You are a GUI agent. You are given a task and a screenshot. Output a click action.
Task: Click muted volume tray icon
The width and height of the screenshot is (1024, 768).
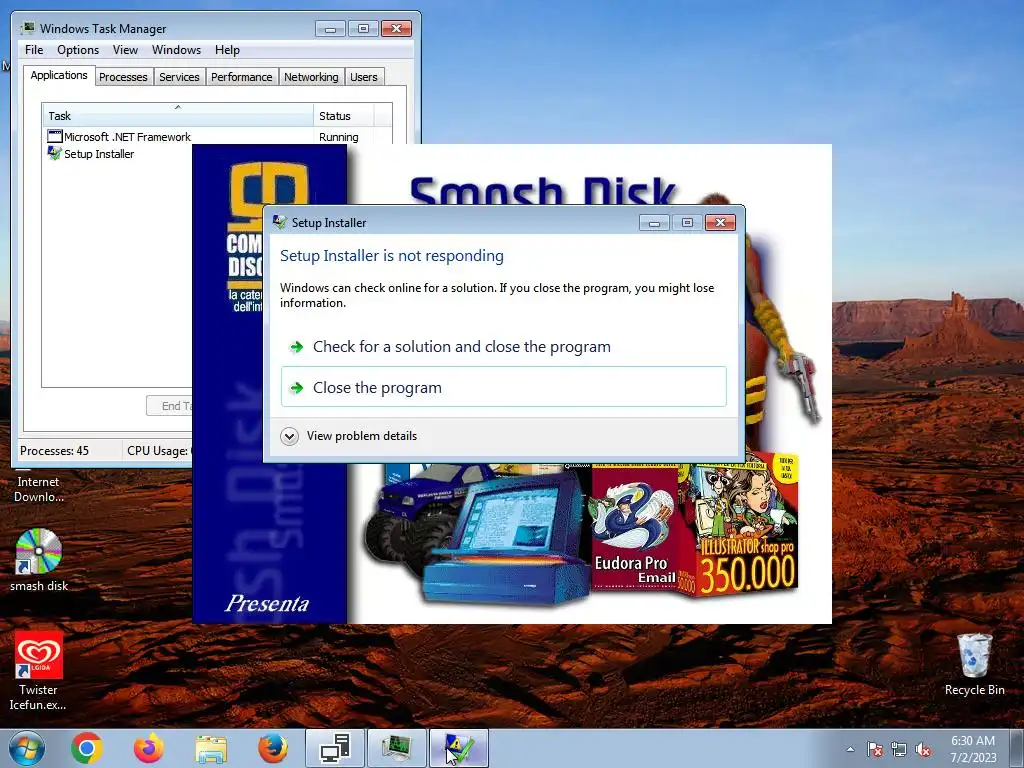(923, 749)
